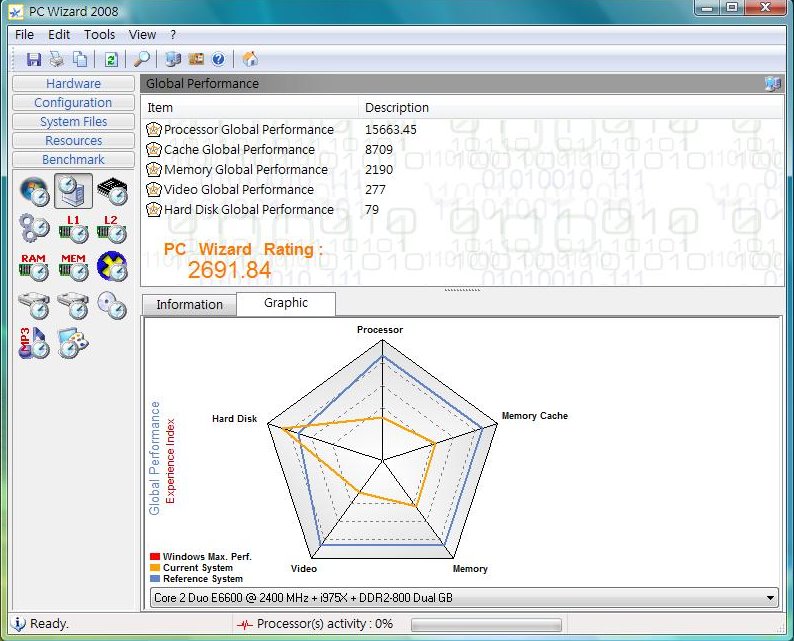Switch to the Graphic tab
794x641 pixels.
click(286, 303)
